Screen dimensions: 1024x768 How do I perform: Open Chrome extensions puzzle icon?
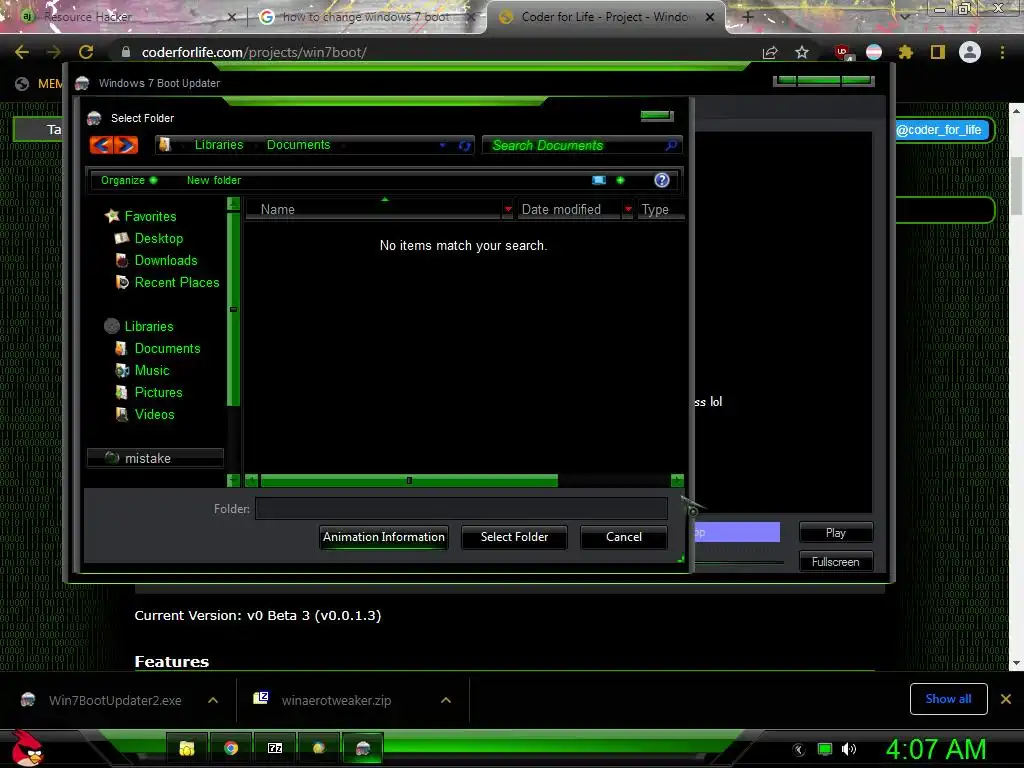pyautogui.click(x=905, y=52)
